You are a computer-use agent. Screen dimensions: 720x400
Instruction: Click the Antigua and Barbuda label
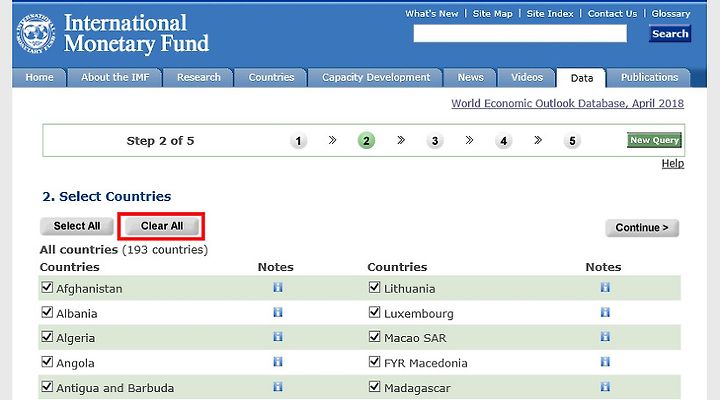click(x=115, y=389)
